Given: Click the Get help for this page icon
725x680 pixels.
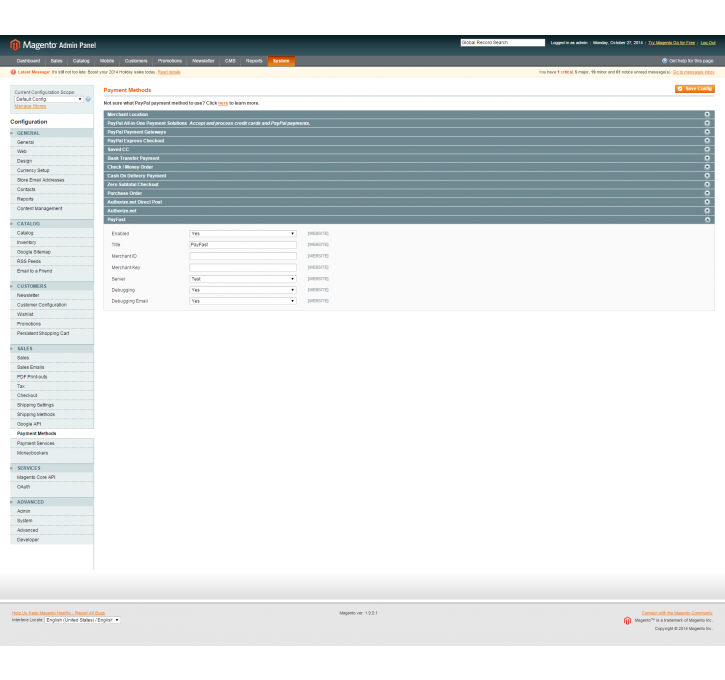Looking at the screenshot, I should pos(664,61).
